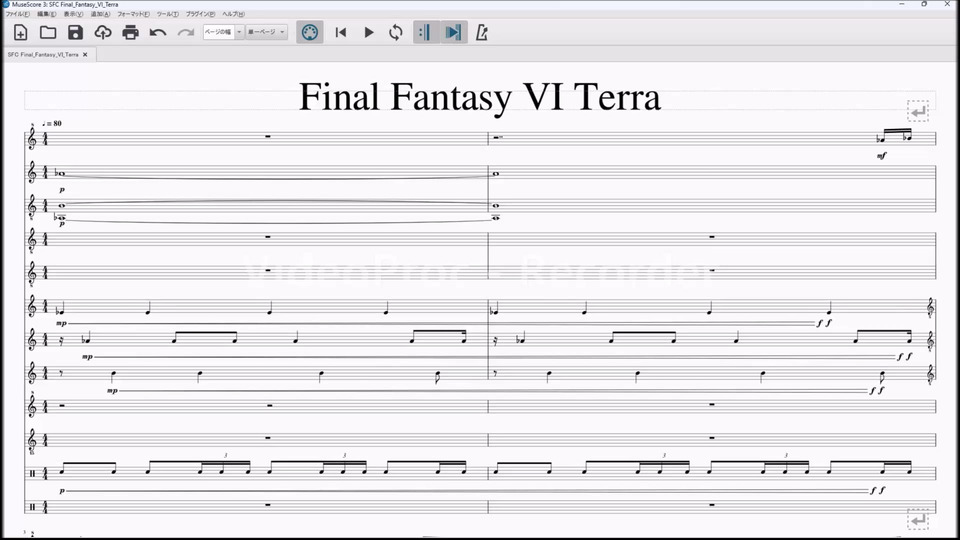Toggle the metronome icon

click(482, 32)
